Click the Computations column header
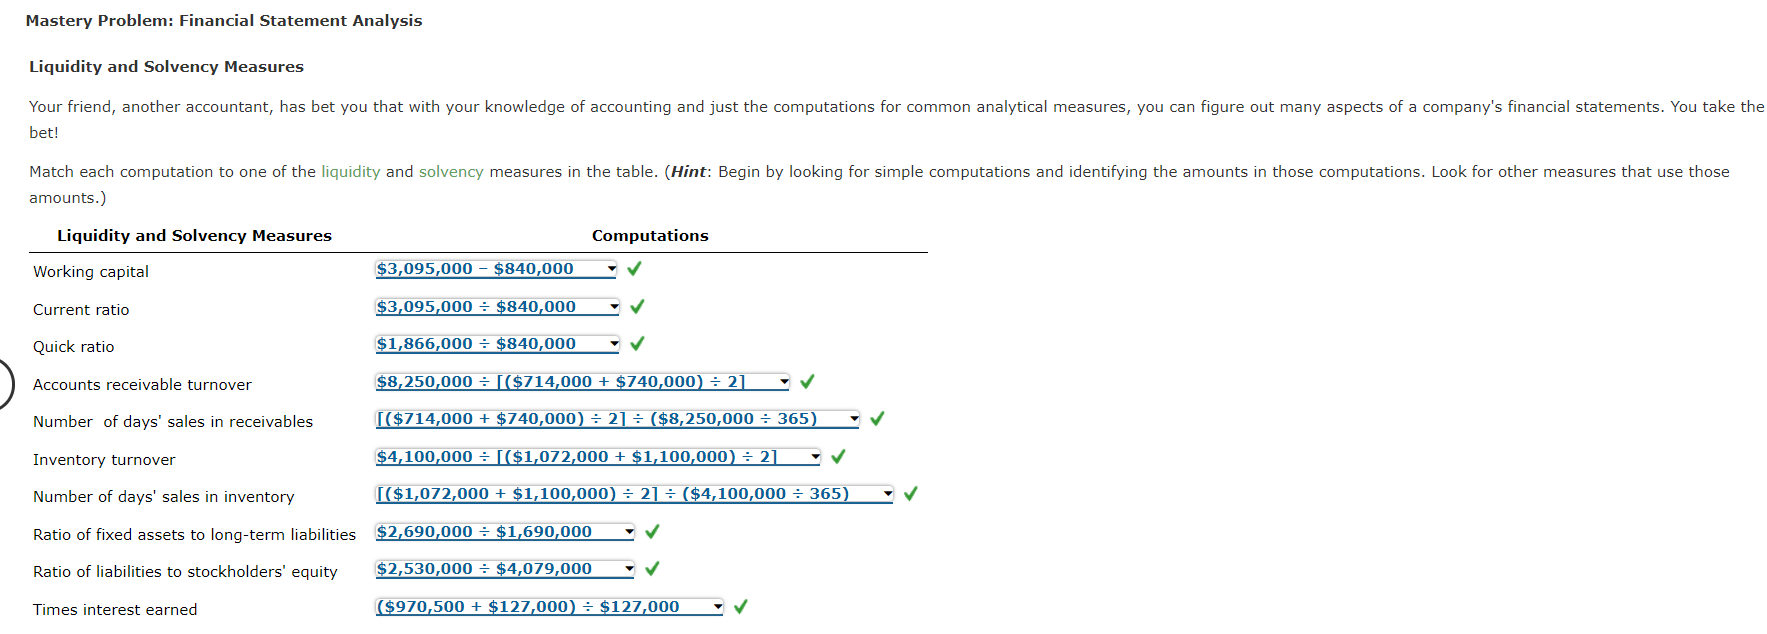Screen dimensions: 1767x634 click(649, 235)
